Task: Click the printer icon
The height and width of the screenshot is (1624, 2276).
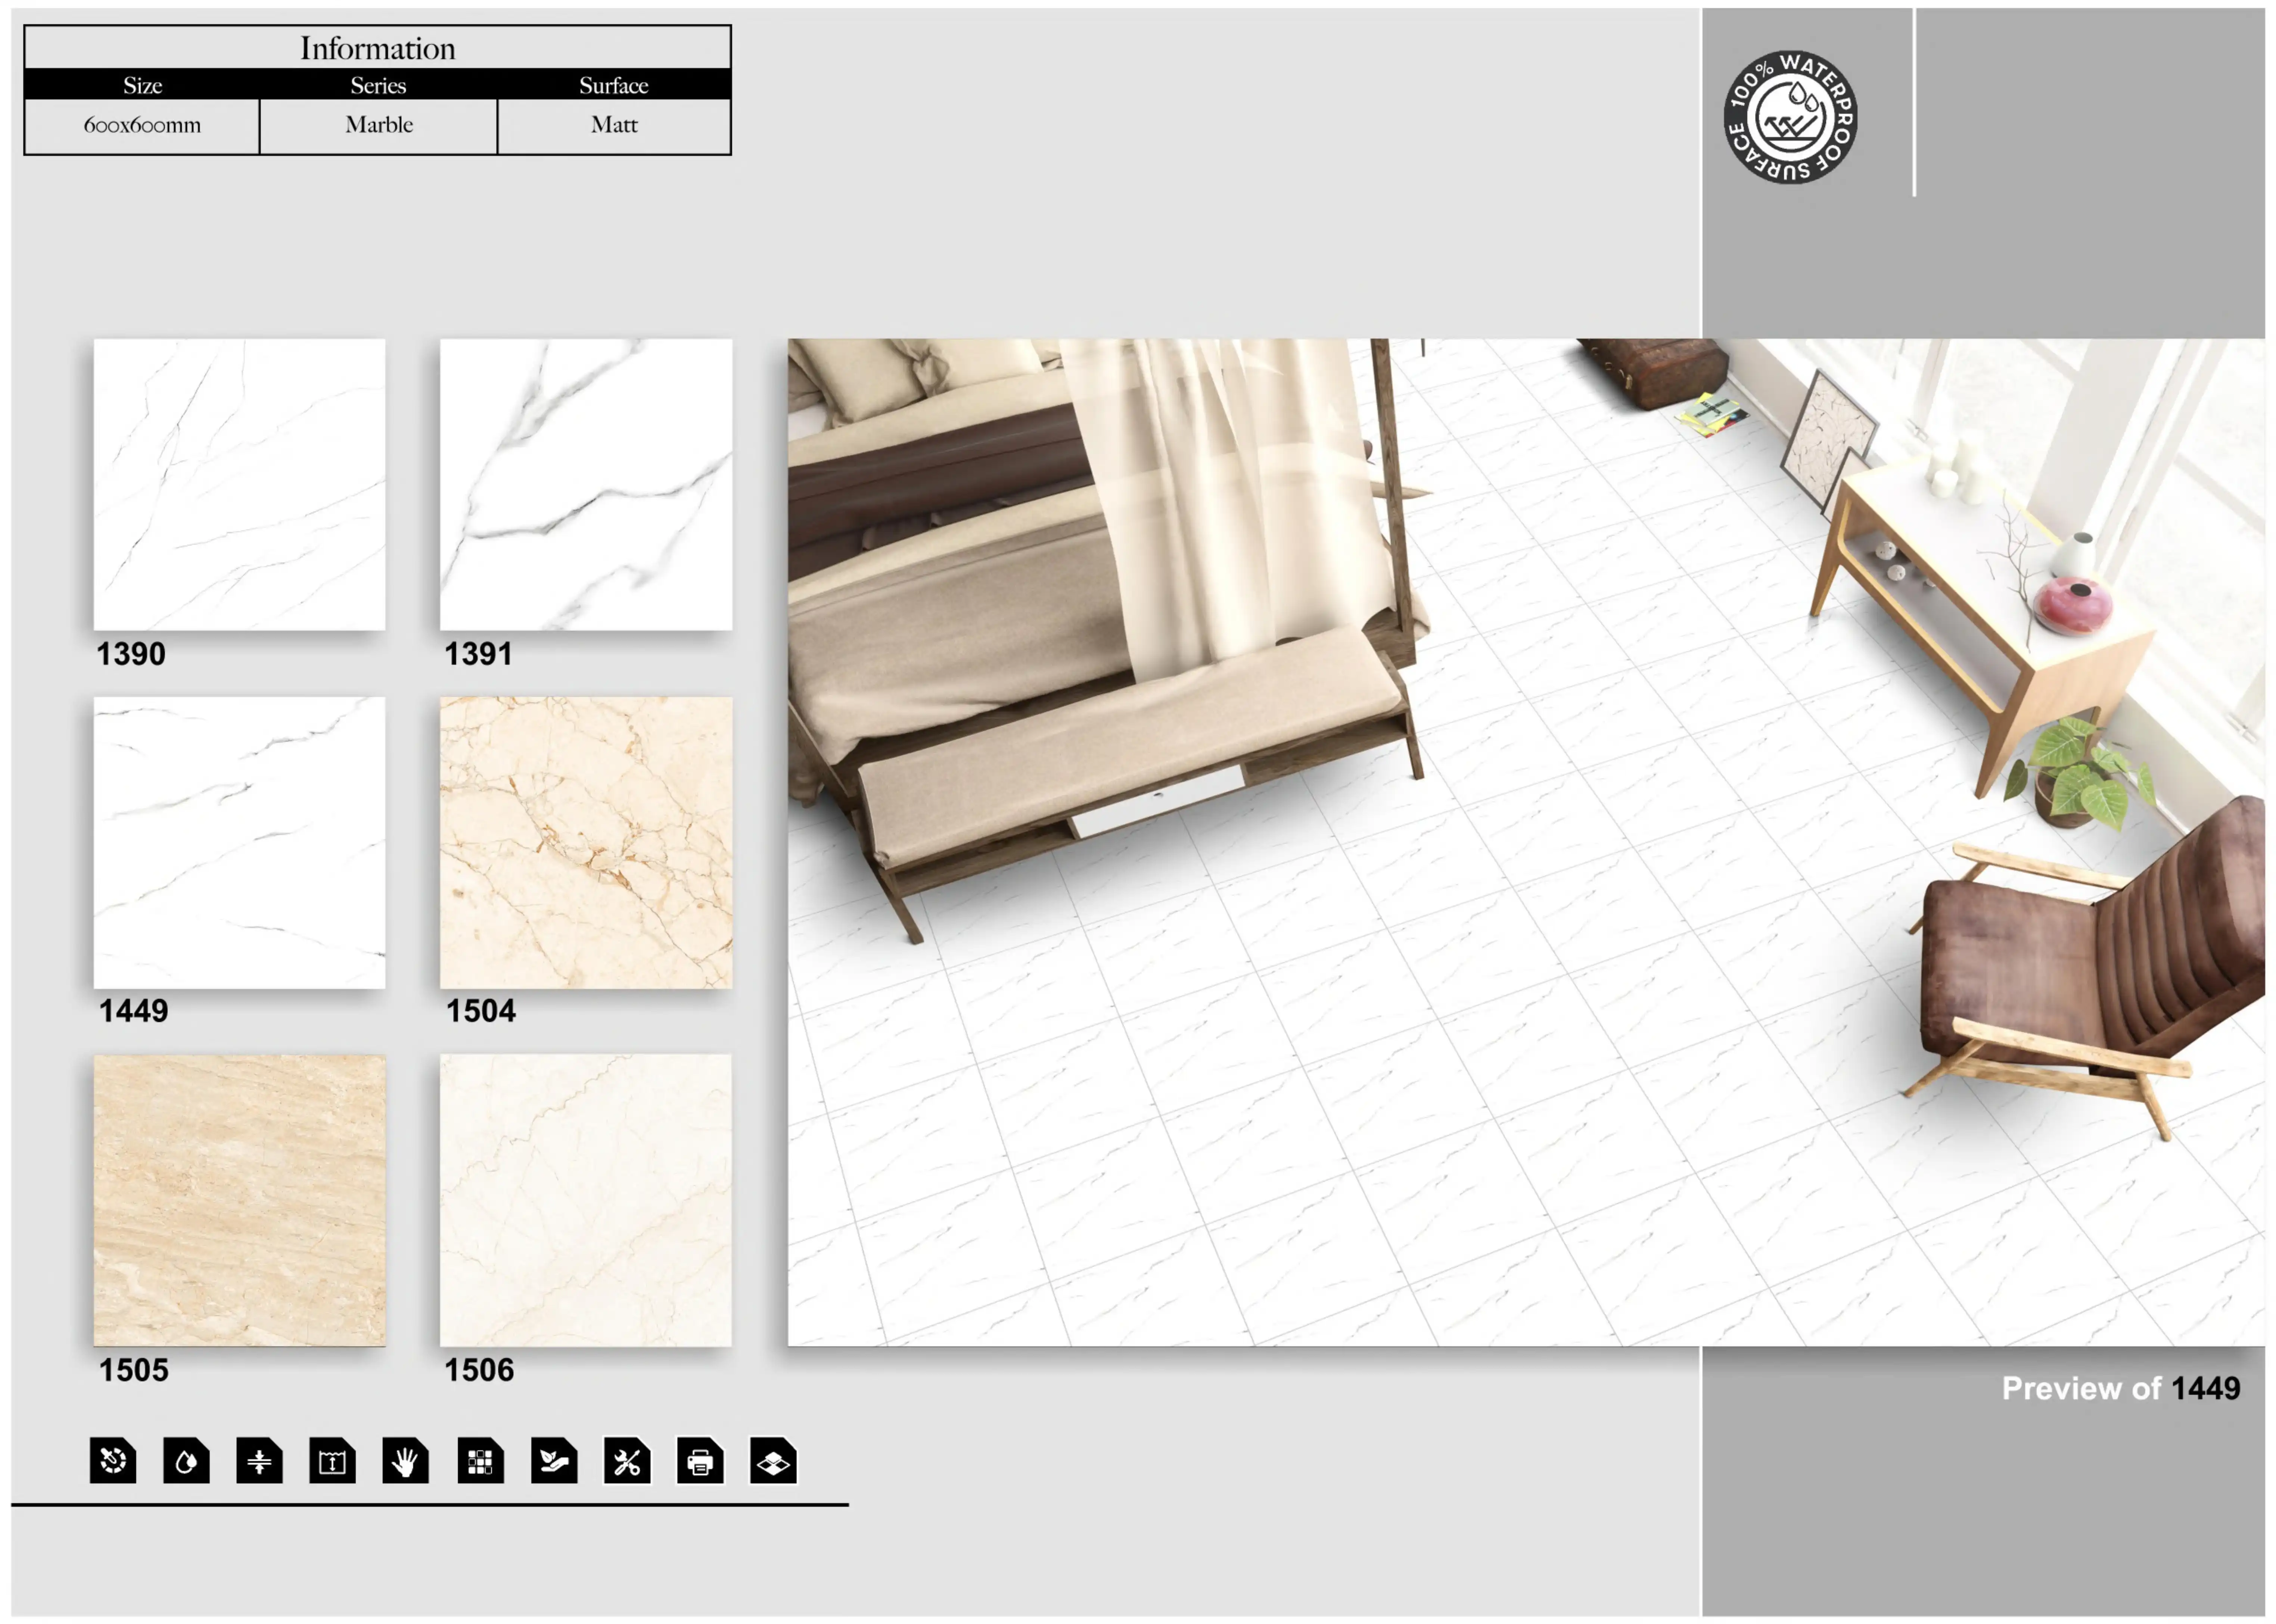Action: (700, 1461)
